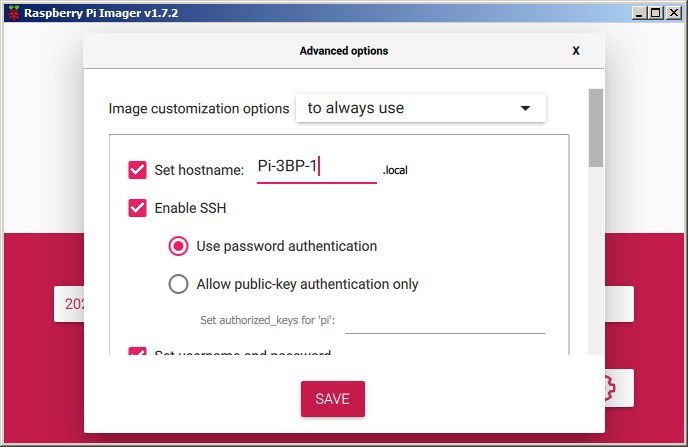Toggle Set username and password checkbox

click(x=138, y=353)
